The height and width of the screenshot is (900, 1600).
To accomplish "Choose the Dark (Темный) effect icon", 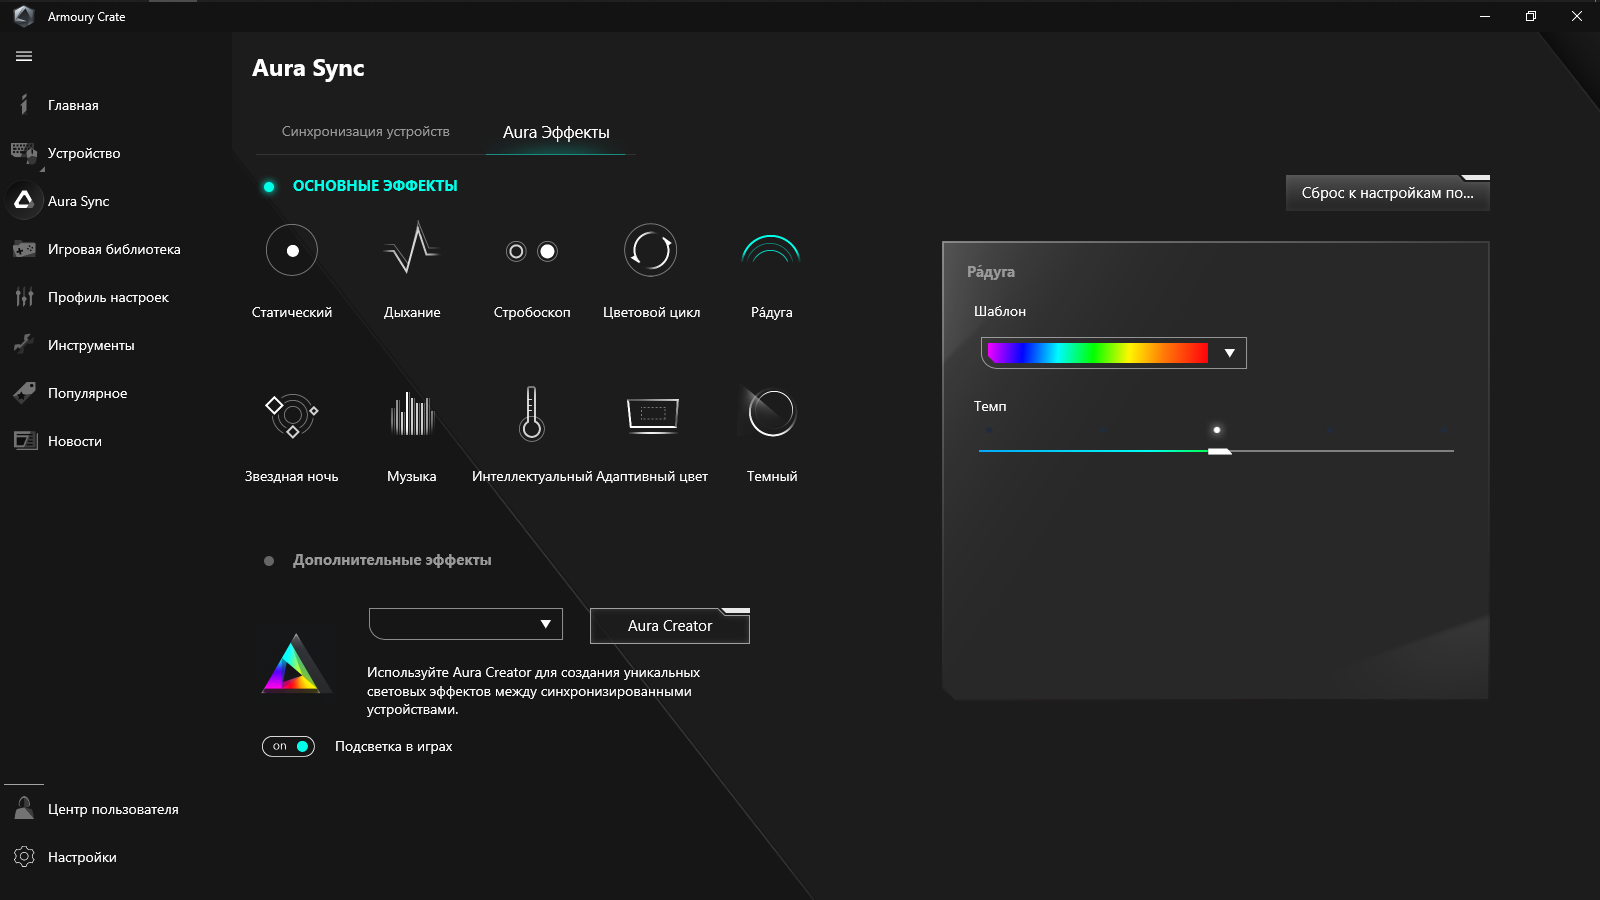I will click(771, 412).
